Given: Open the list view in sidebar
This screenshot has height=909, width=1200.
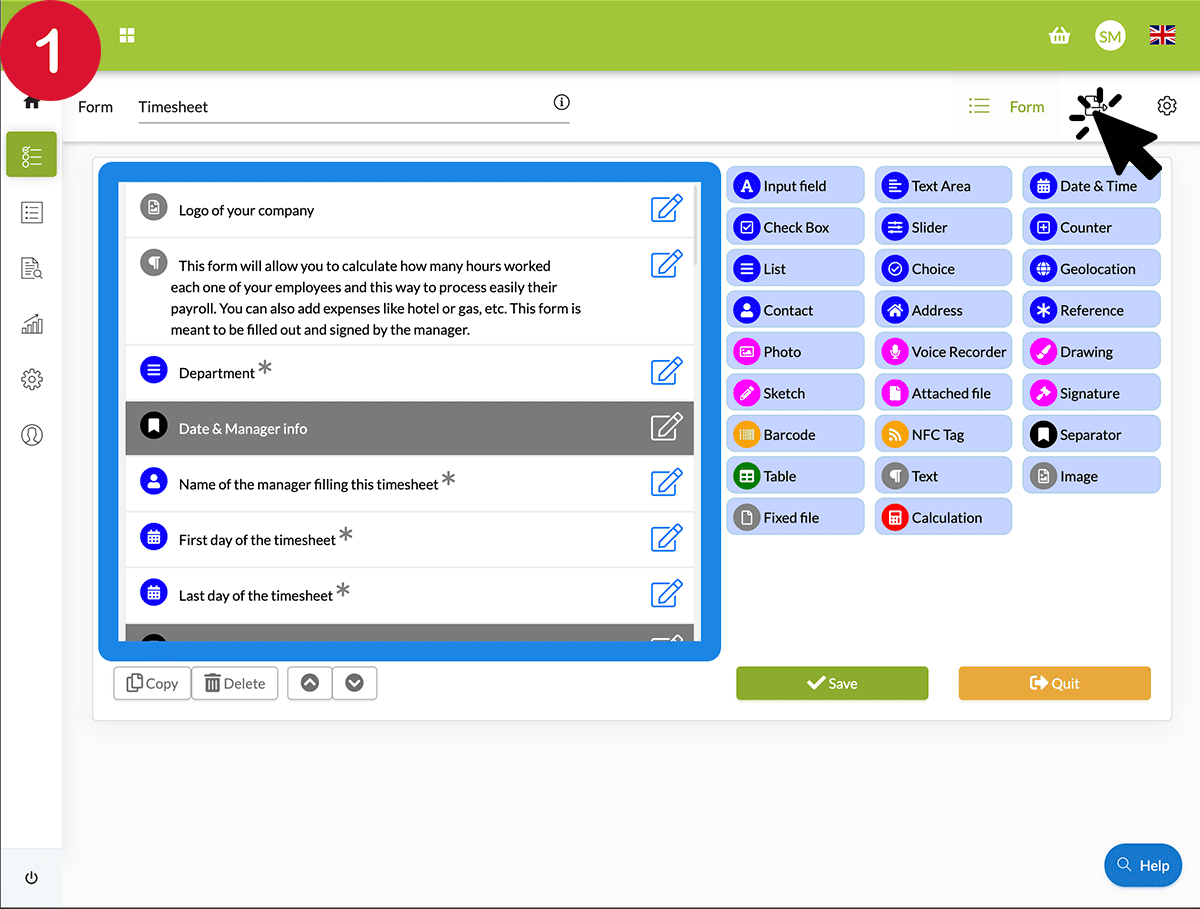Looking at the screenshot, I should (31, 212).
